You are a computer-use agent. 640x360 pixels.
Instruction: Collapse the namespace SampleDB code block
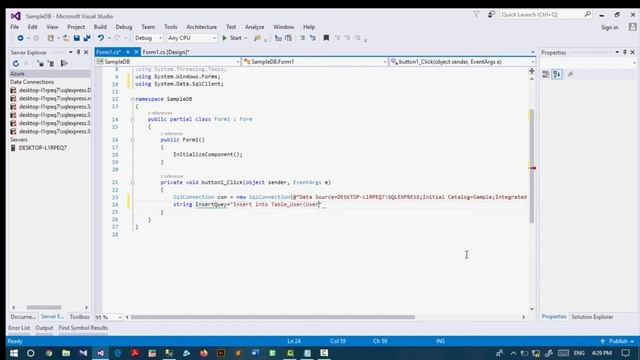(133, 99)
